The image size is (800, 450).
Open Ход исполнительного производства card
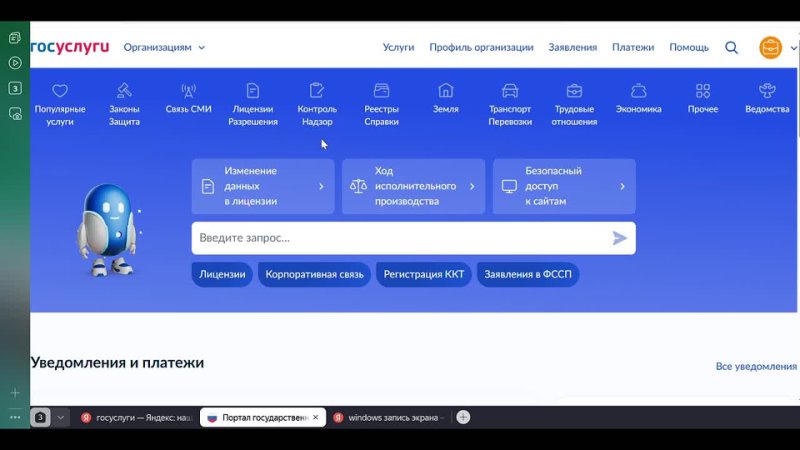point(413,186)
